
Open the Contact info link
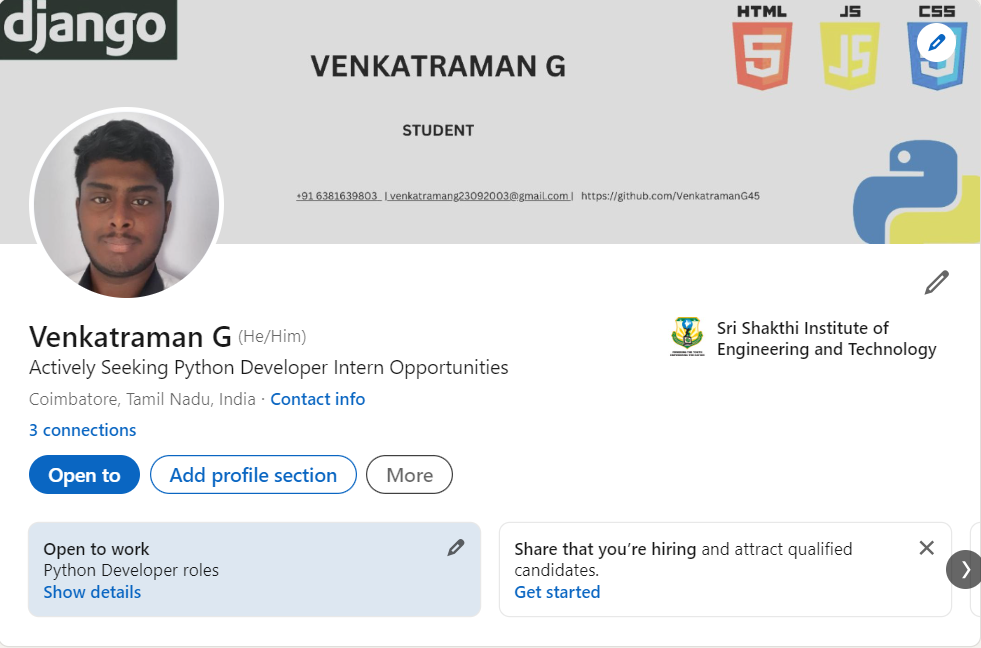tap(317, 399)
